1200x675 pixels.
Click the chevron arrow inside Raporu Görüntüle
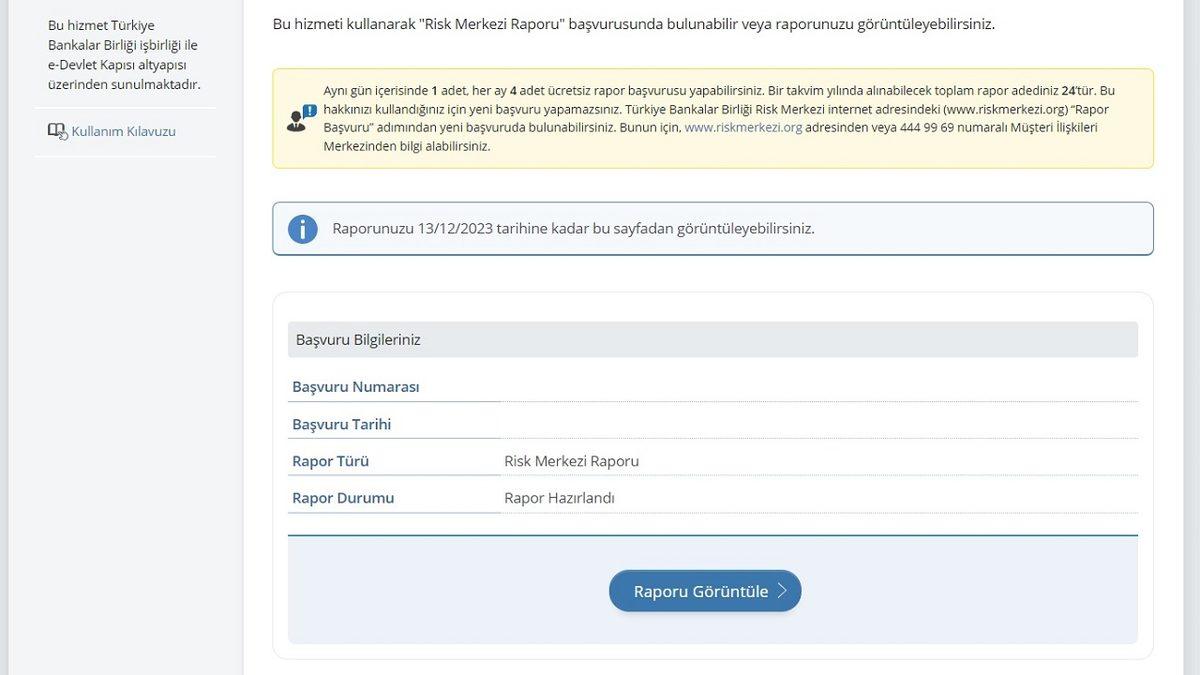[x=782, y=590]
